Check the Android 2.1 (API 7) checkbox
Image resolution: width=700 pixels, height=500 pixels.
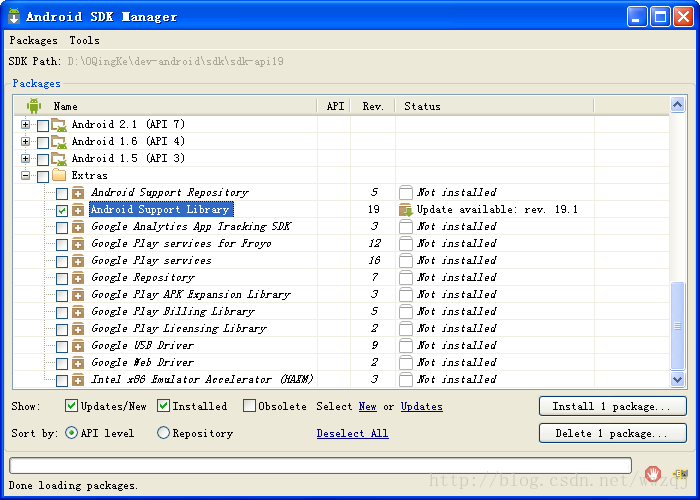pos(43,125)
